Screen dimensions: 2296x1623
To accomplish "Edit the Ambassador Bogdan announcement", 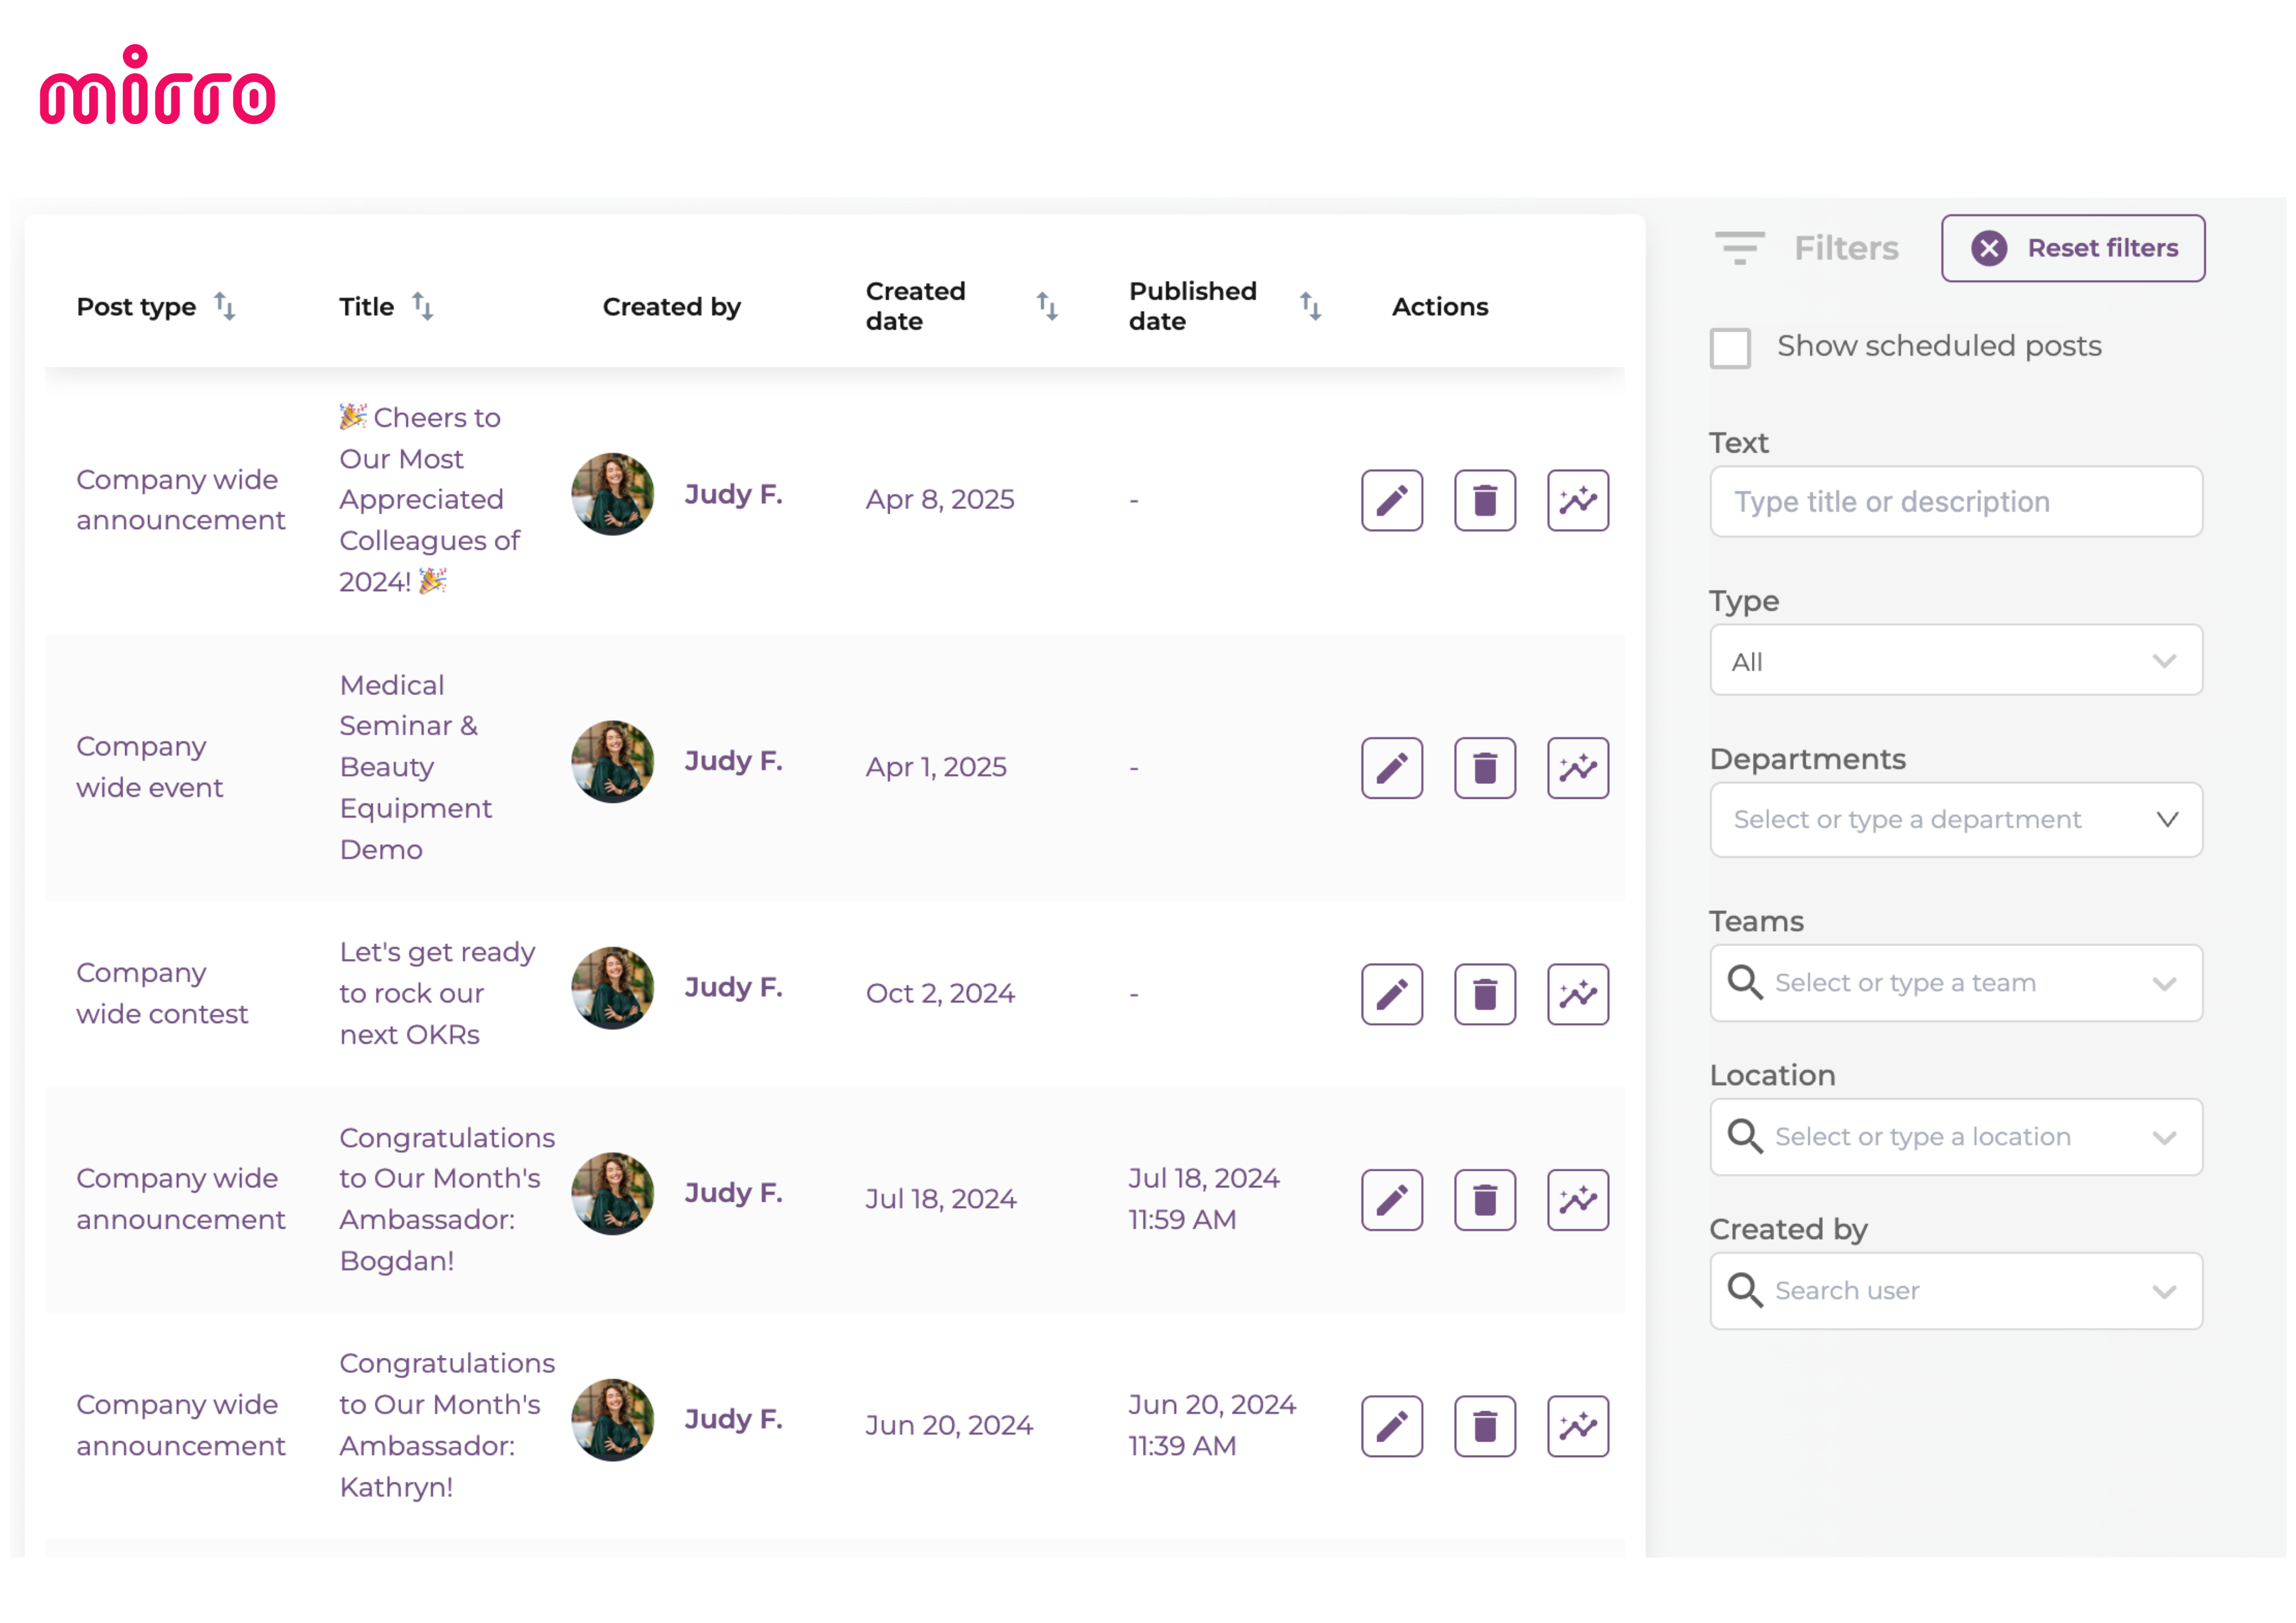I will [x=1391, y=1199].
